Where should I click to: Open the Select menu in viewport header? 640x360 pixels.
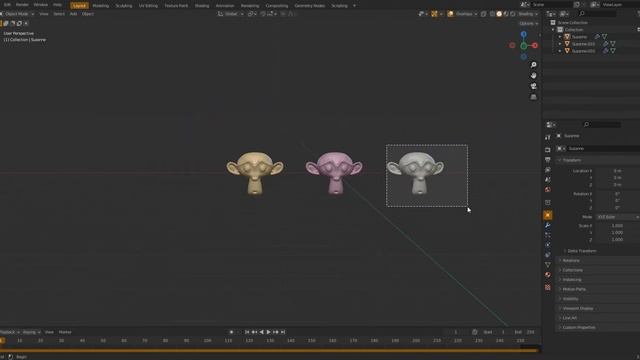click(x=59, y=14)
